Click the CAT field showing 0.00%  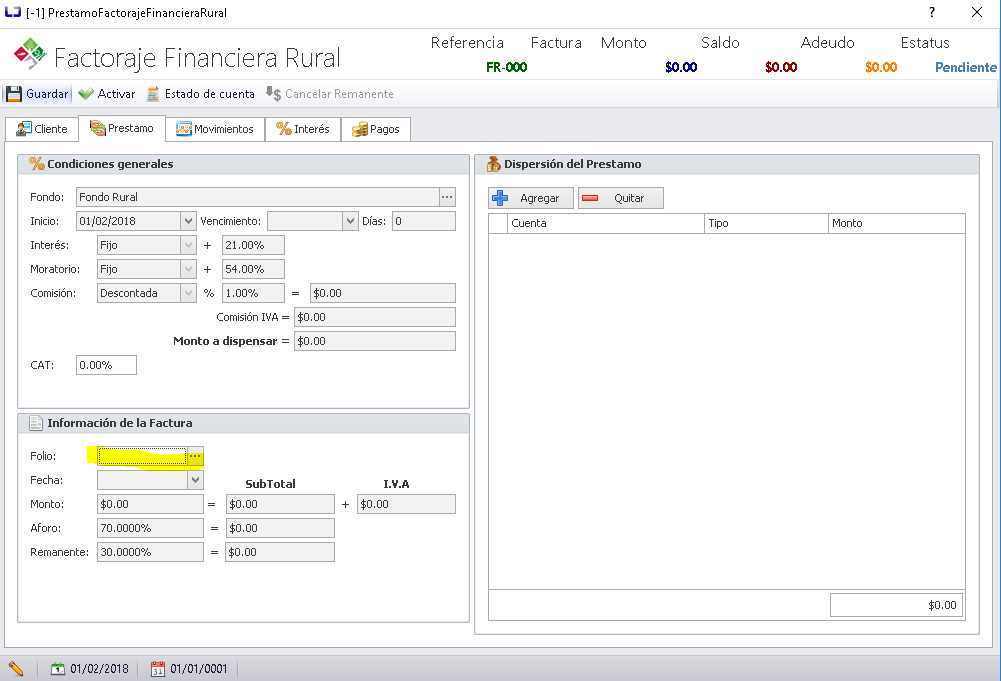(106, 365)
